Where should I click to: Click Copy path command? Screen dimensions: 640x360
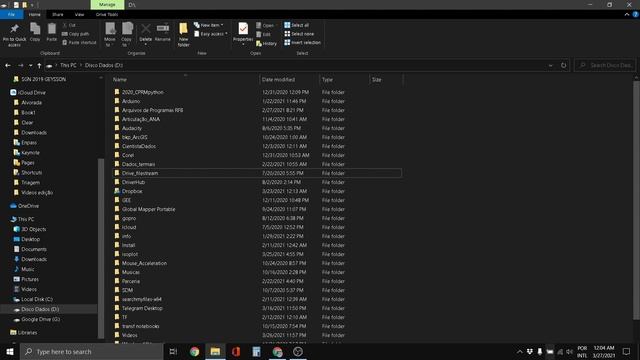point(76,34)
